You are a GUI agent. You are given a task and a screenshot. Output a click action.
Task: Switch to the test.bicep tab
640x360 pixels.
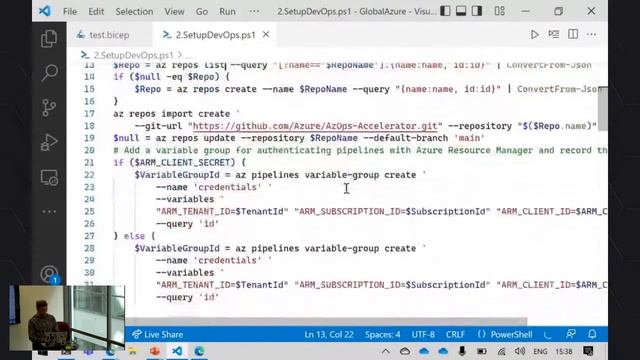tap(109, 35)
